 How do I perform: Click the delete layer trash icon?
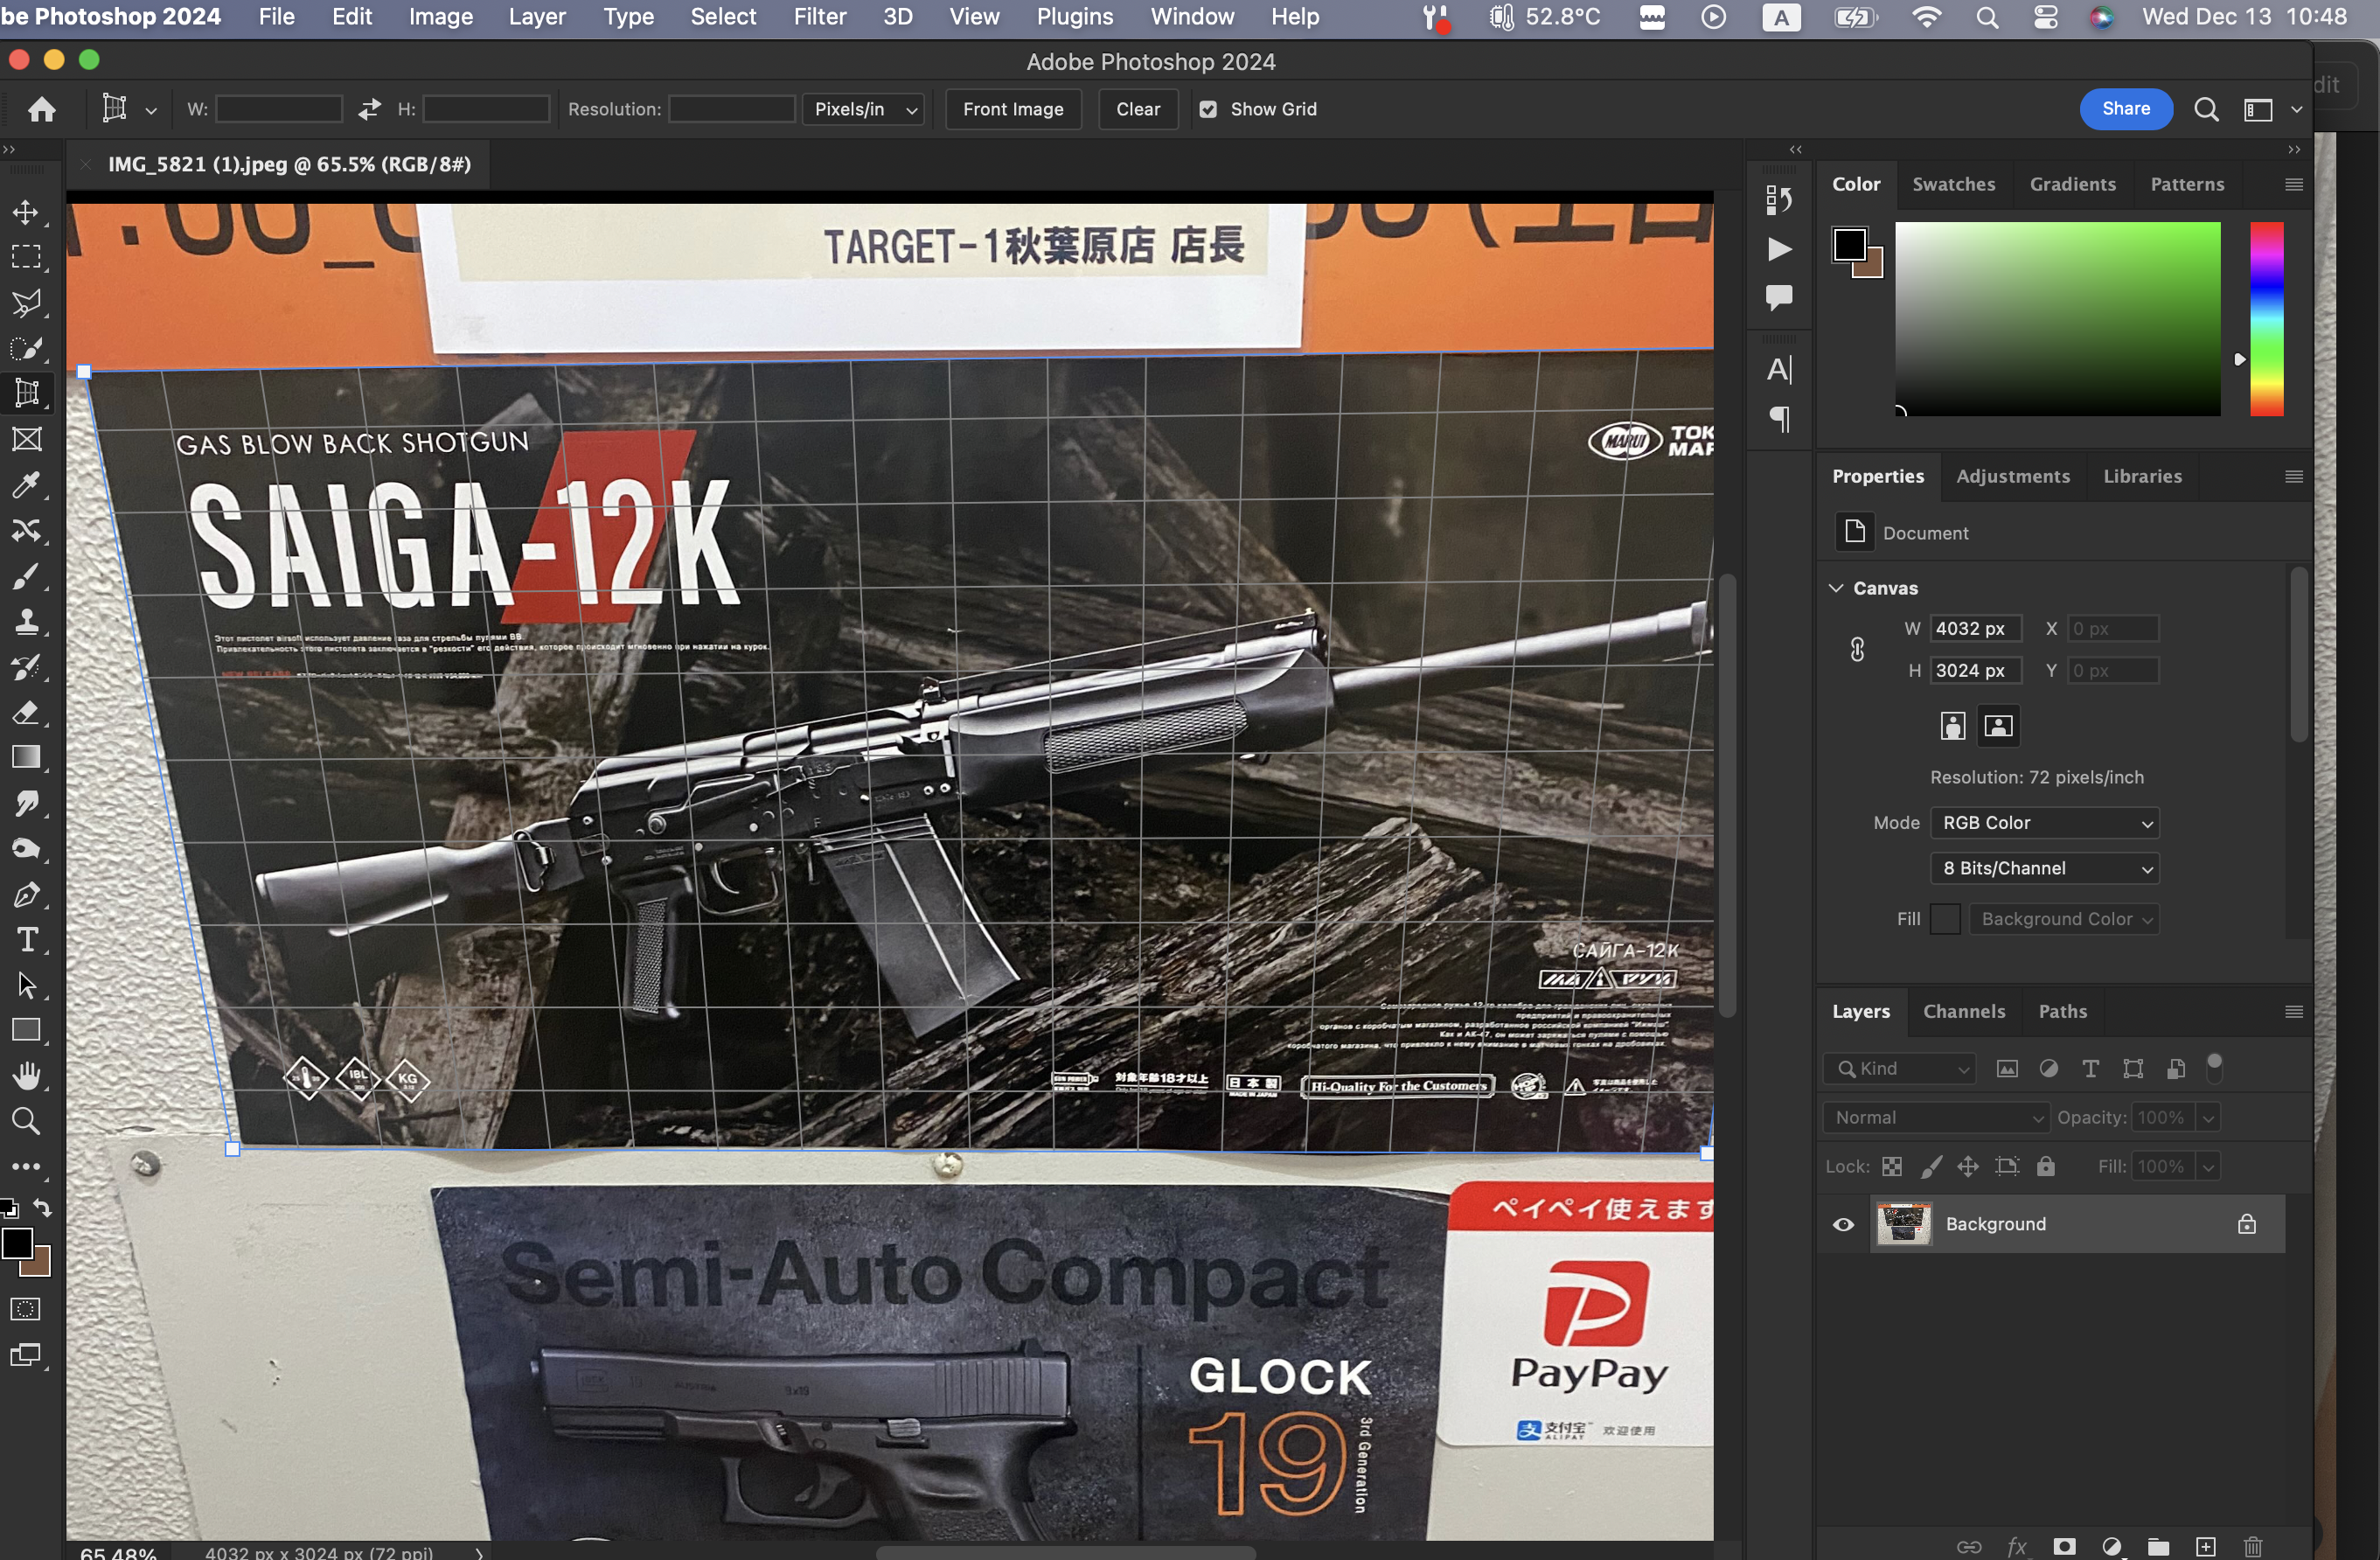pyautogui.click(x=2252, y=1546)
